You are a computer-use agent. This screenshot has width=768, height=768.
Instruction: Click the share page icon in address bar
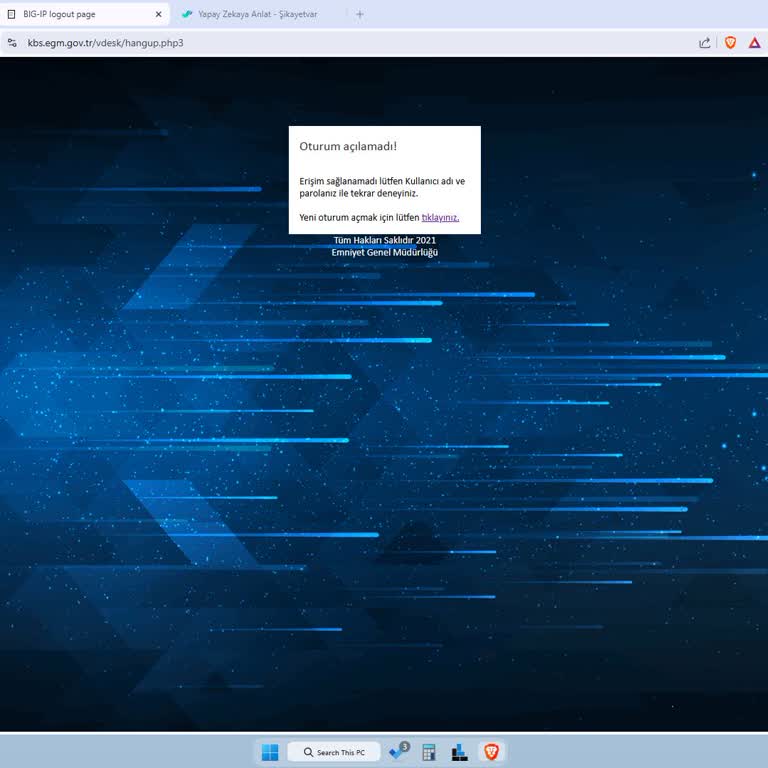pos(704,43)
